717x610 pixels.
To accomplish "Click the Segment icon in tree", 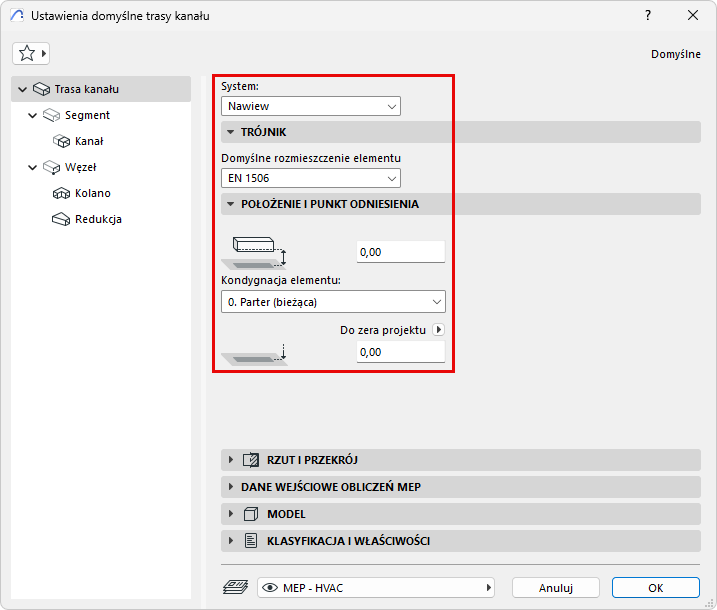I will (x=52, y=115).
